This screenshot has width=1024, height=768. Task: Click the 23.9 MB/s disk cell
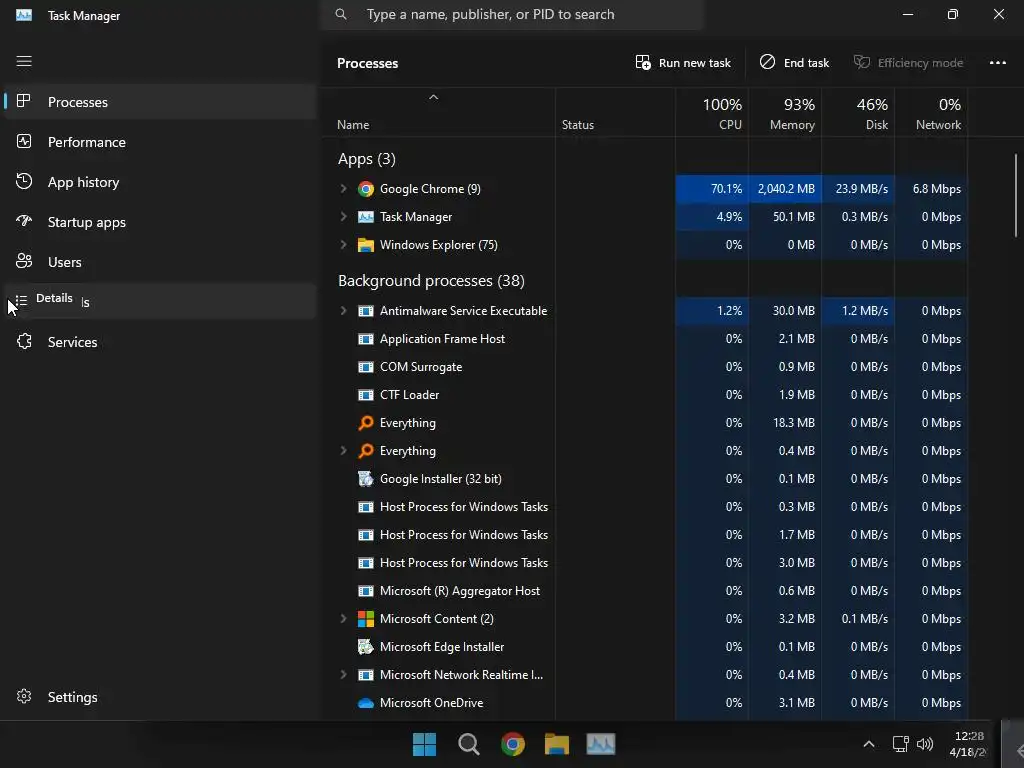857,189
